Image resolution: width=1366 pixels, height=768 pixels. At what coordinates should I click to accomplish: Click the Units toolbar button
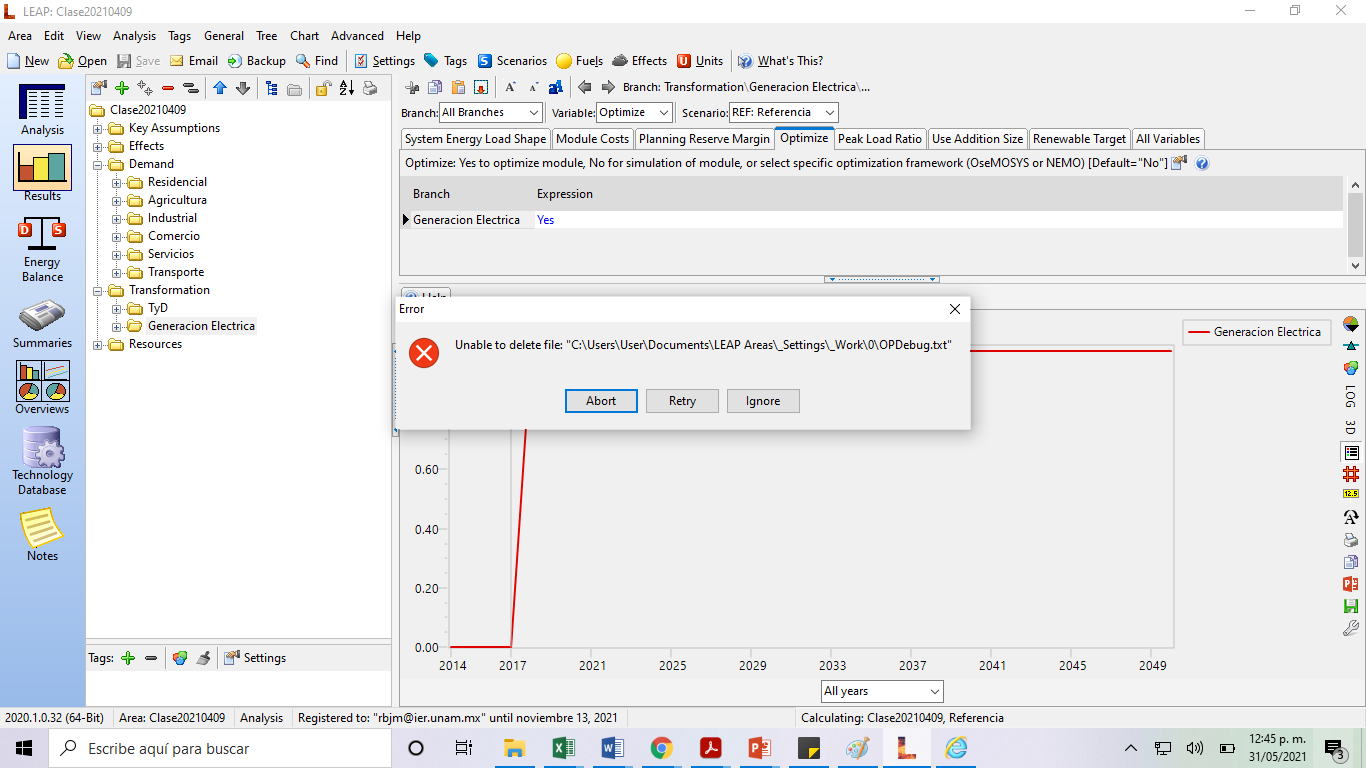[700, 61]
